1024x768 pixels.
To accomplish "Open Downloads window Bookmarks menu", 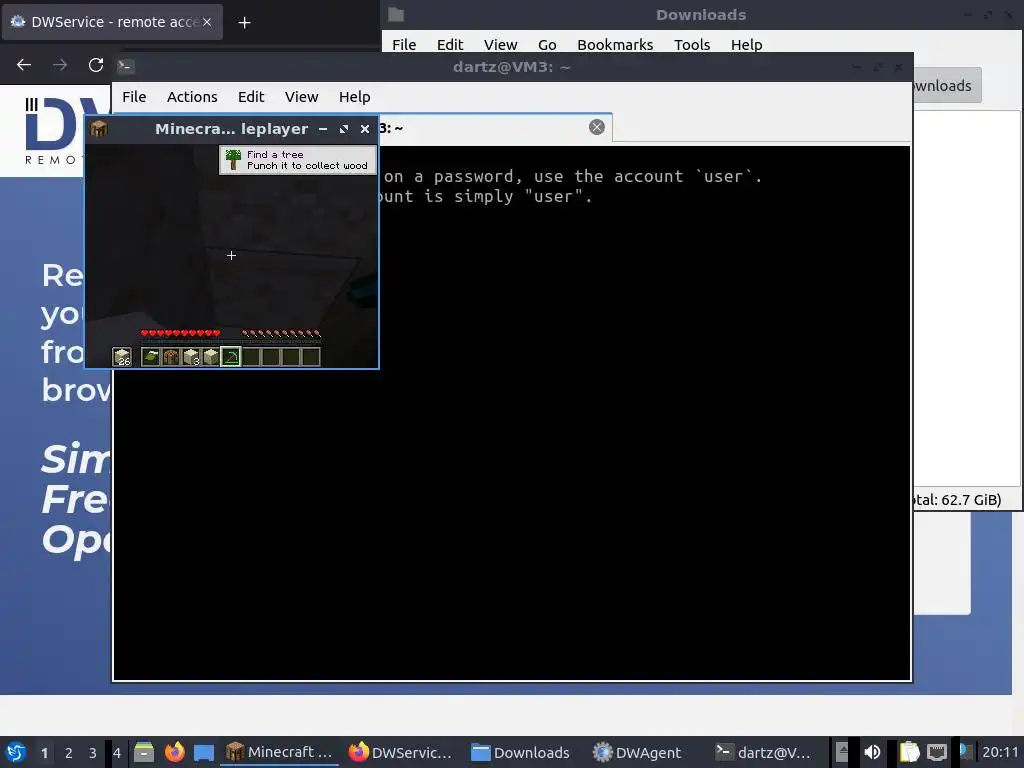I will point(615,44).
